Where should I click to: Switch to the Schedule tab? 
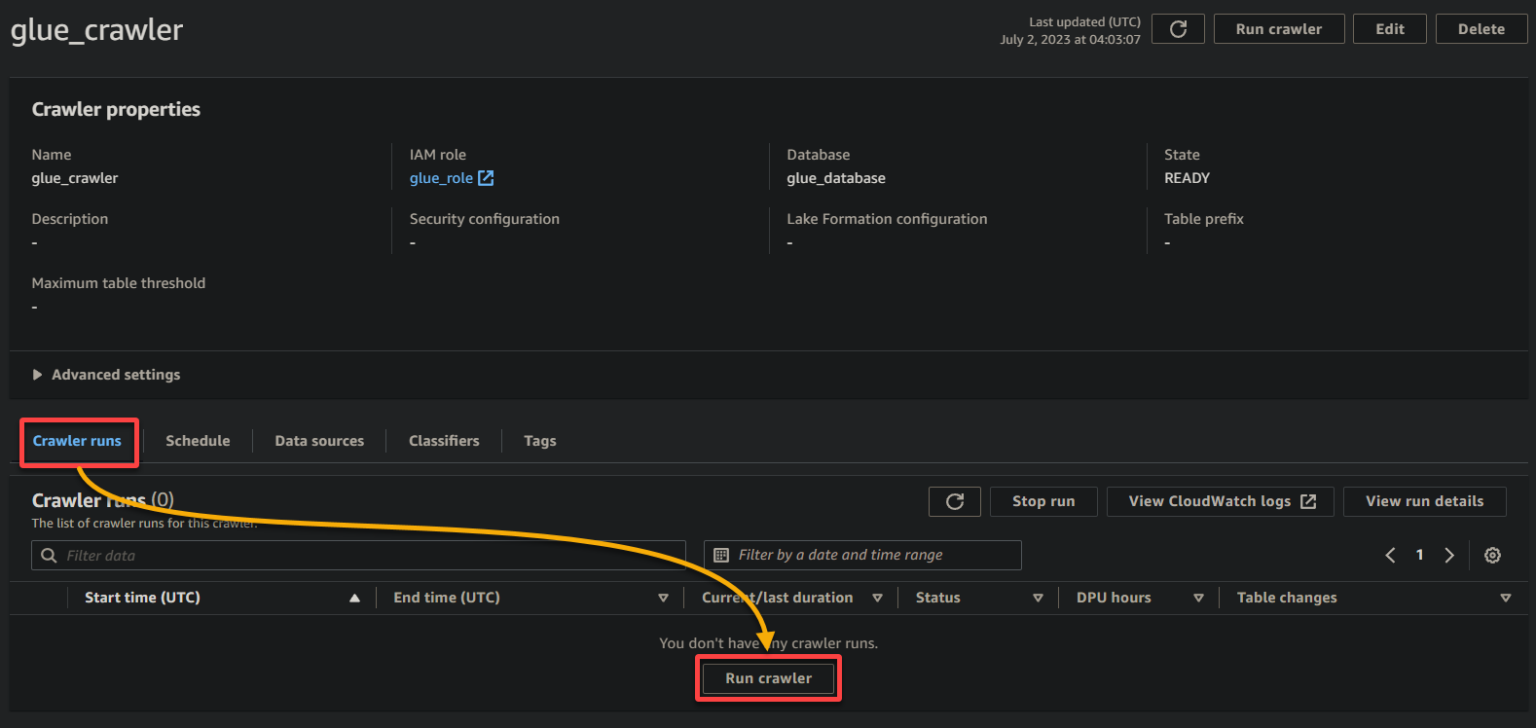click(x=197, y=440)
